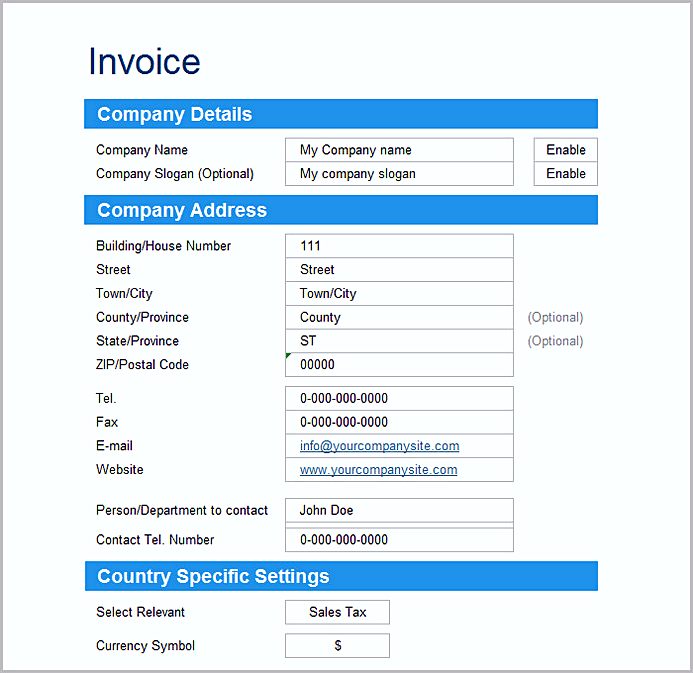The width and height of the screenshot is (693, 673).
Task: Select the Contact Tel. Number field
Action: point(399,540)
